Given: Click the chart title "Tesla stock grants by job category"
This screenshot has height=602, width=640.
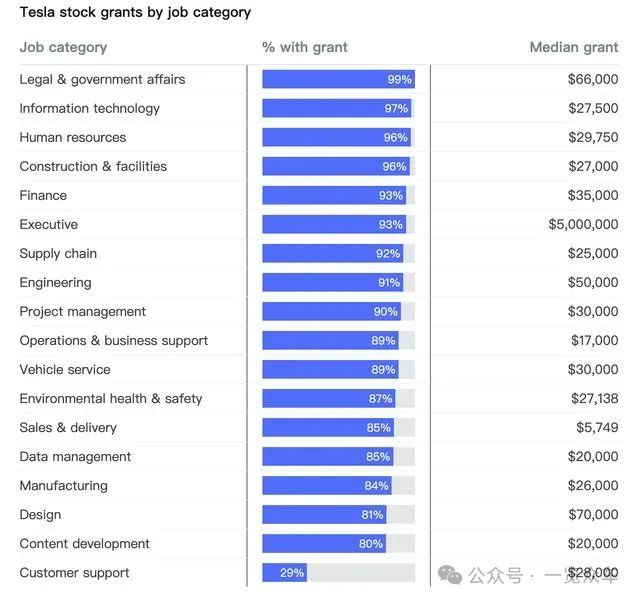Looking at the screenshot, I should pos(135,13).
